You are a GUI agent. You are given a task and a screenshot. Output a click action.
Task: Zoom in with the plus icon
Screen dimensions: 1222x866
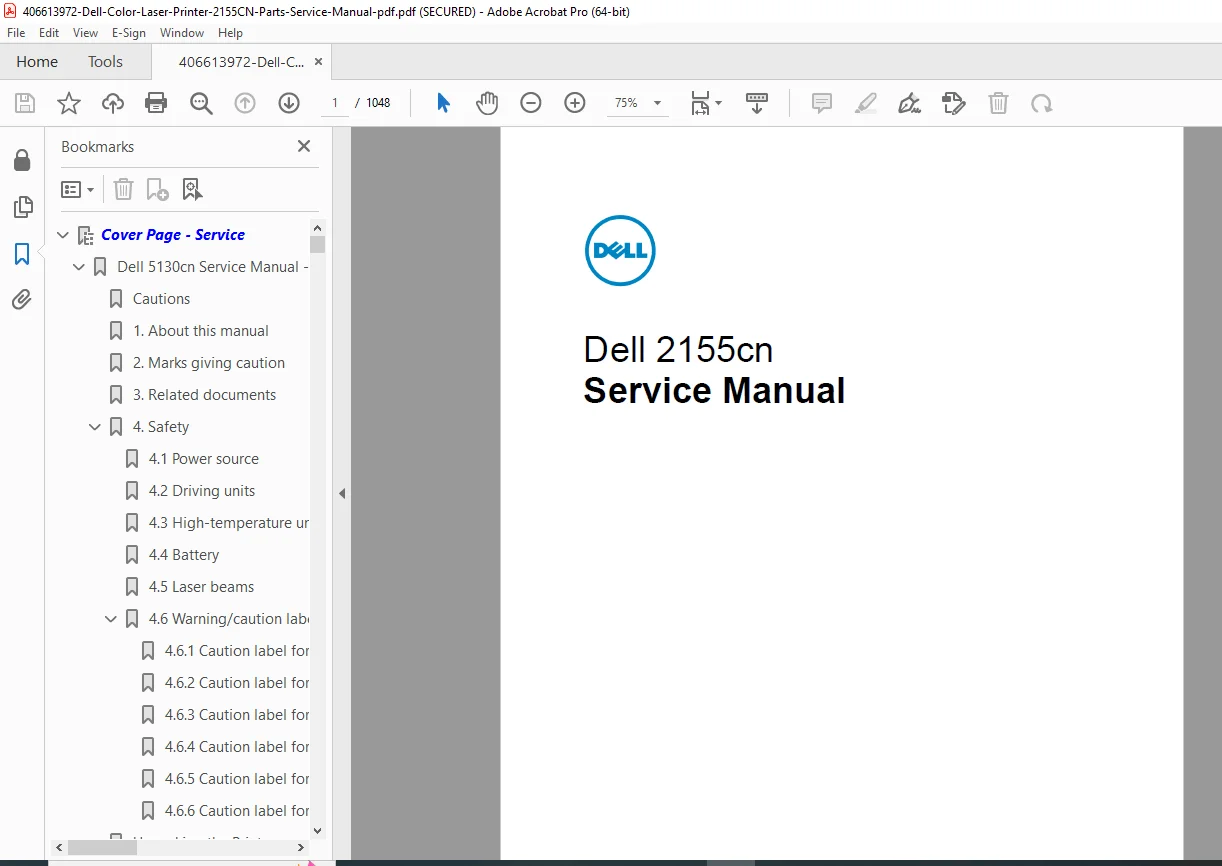point(575,103)
